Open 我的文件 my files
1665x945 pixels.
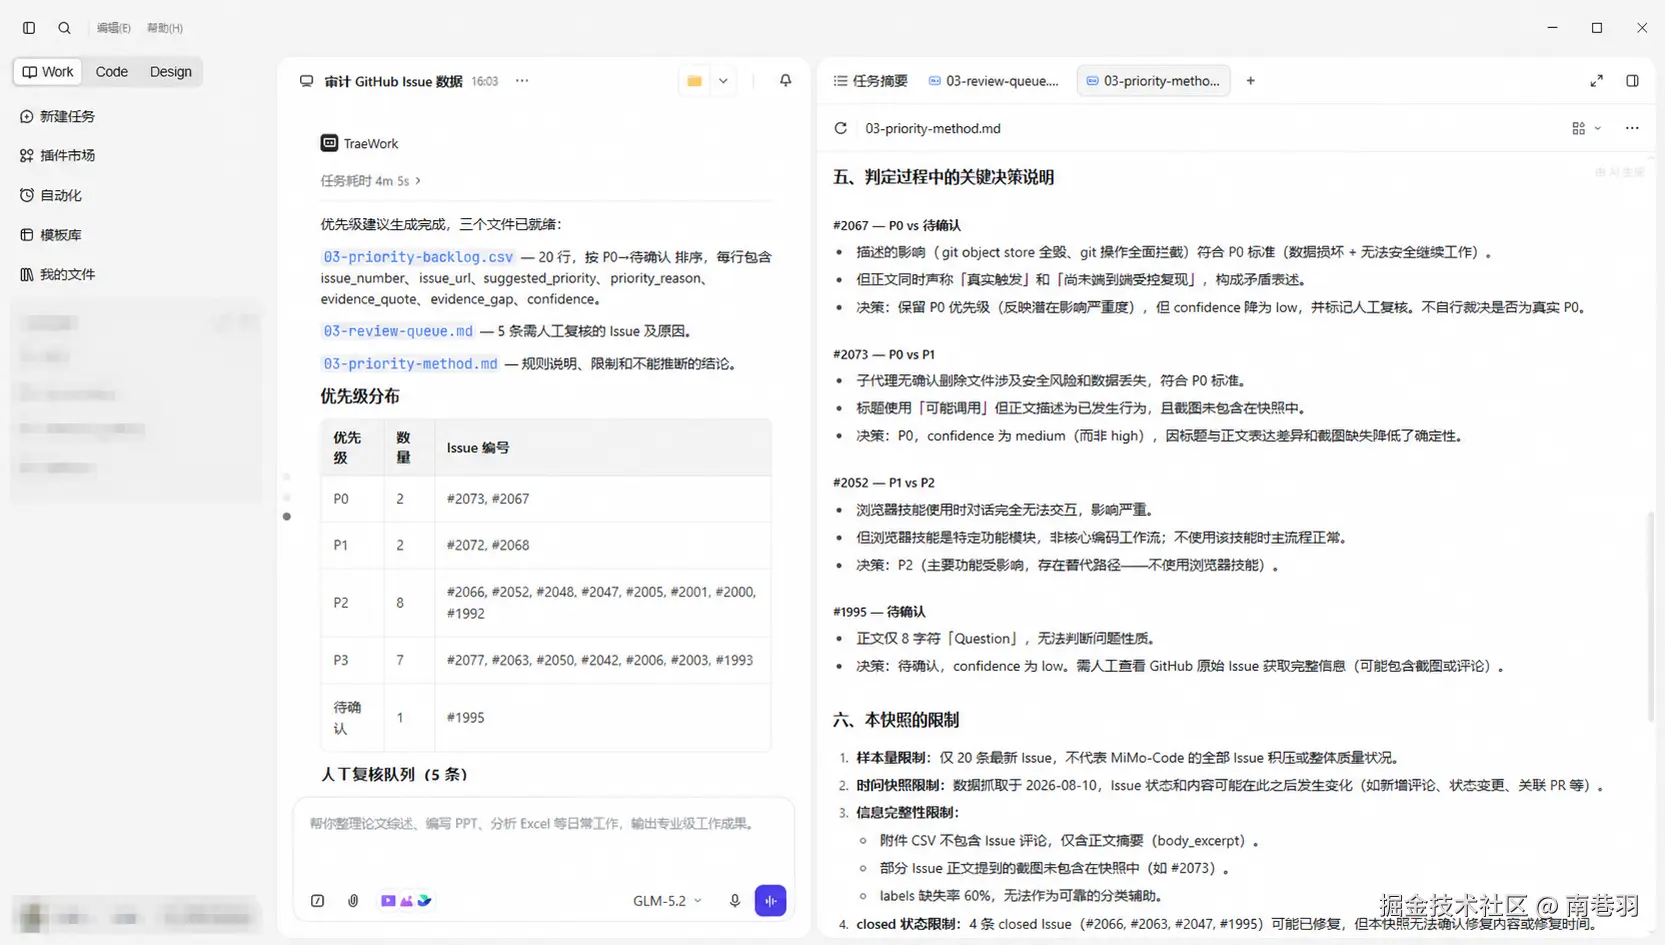(x=57, y=274)
